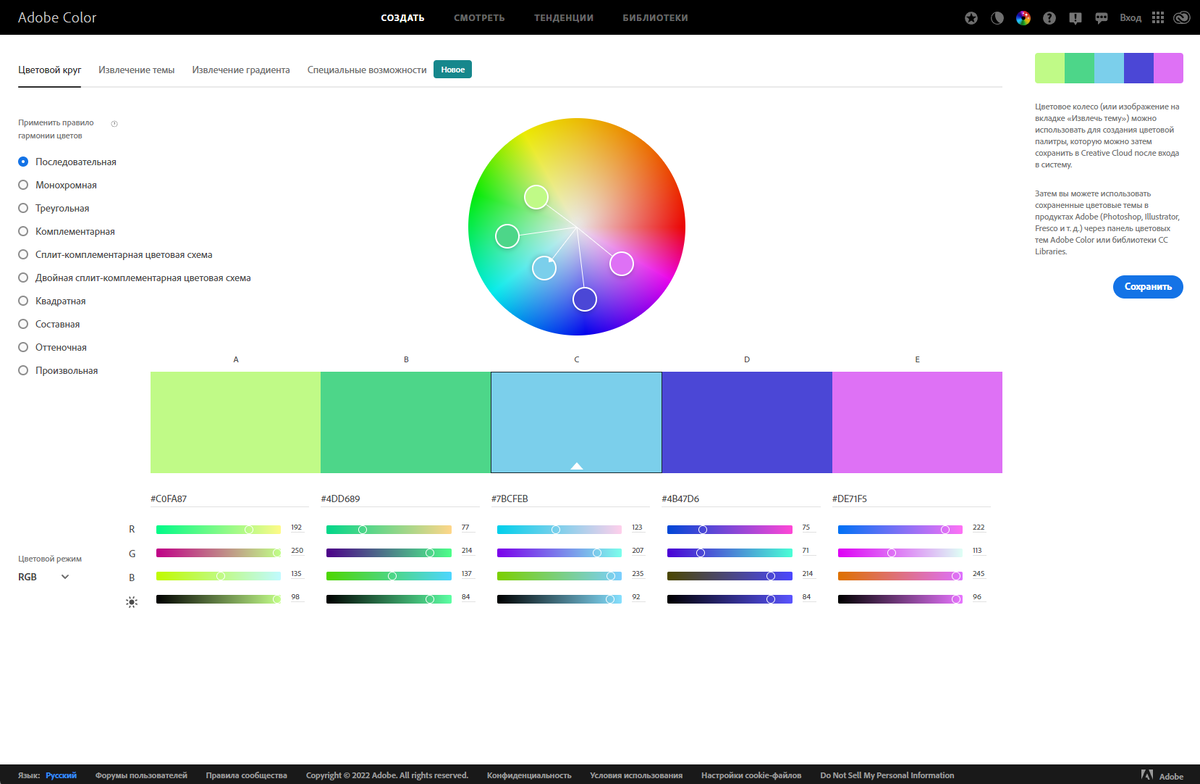This screenshot has width=1200, height=784.
Task: Click the B slider for color #7BCFEB
Action: [x=559, y=576]
